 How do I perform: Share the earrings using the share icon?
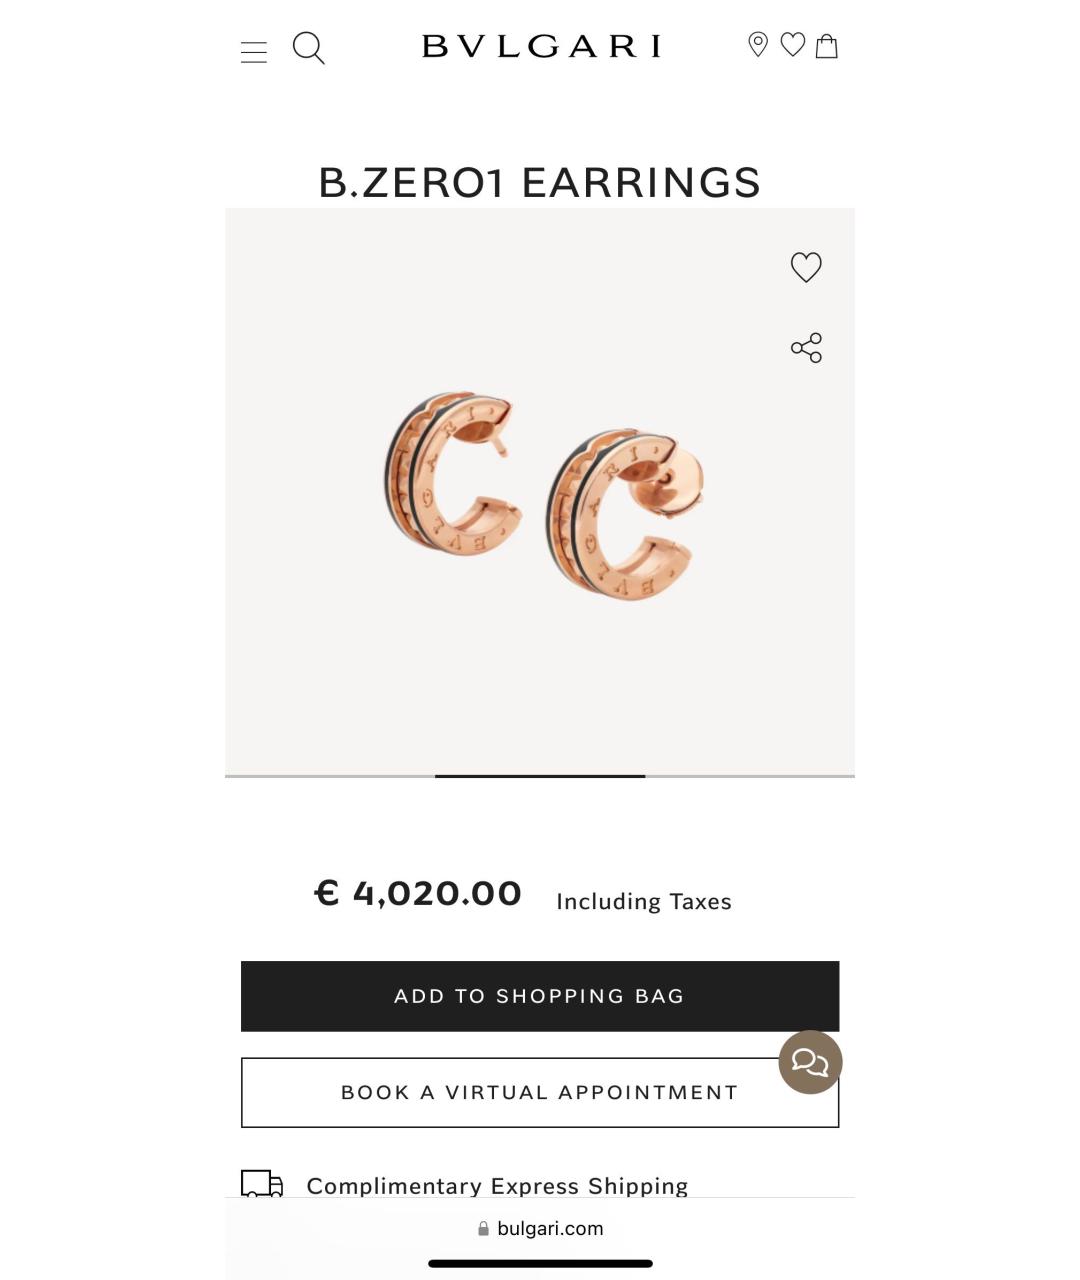(806, 347)
